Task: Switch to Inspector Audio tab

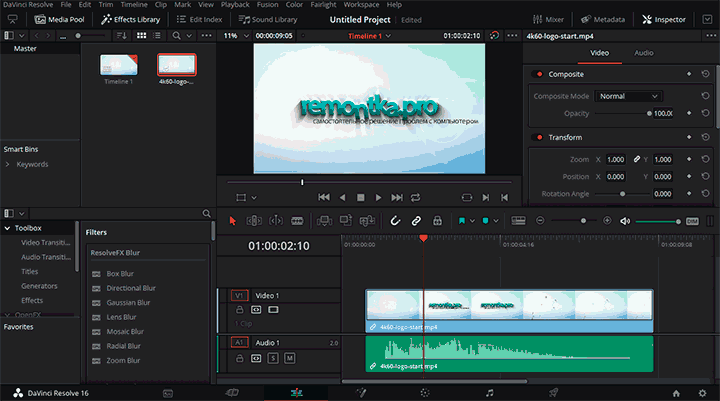Action: point(644,53)
